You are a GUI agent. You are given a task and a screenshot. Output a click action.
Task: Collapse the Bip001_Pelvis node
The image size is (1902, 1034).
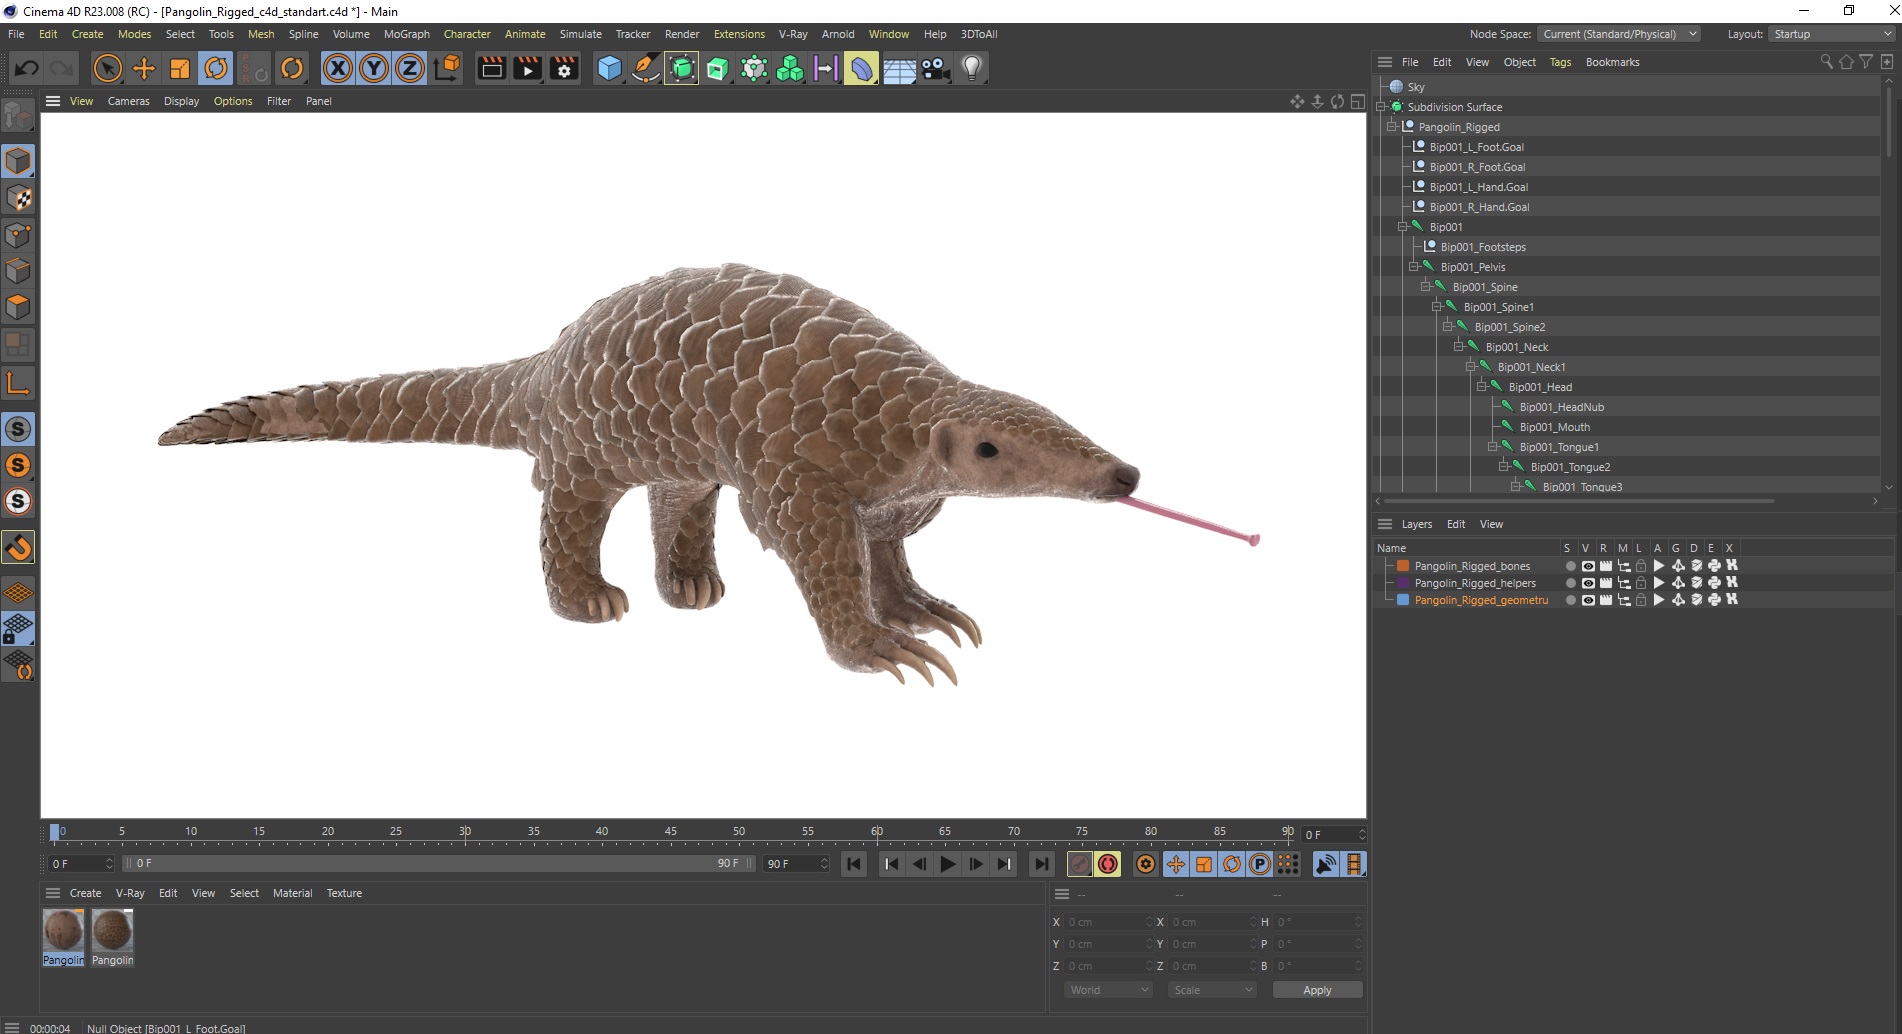(x=1413, y=267)
